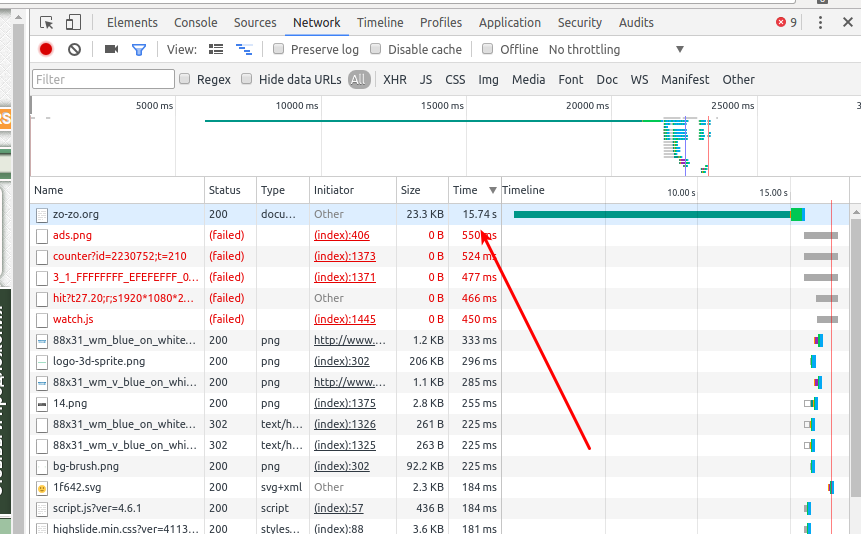Open the Security tab
Image resolution: width=861 pixels, height=534 pixels.
pyautogui.click(x=580, y=22)
